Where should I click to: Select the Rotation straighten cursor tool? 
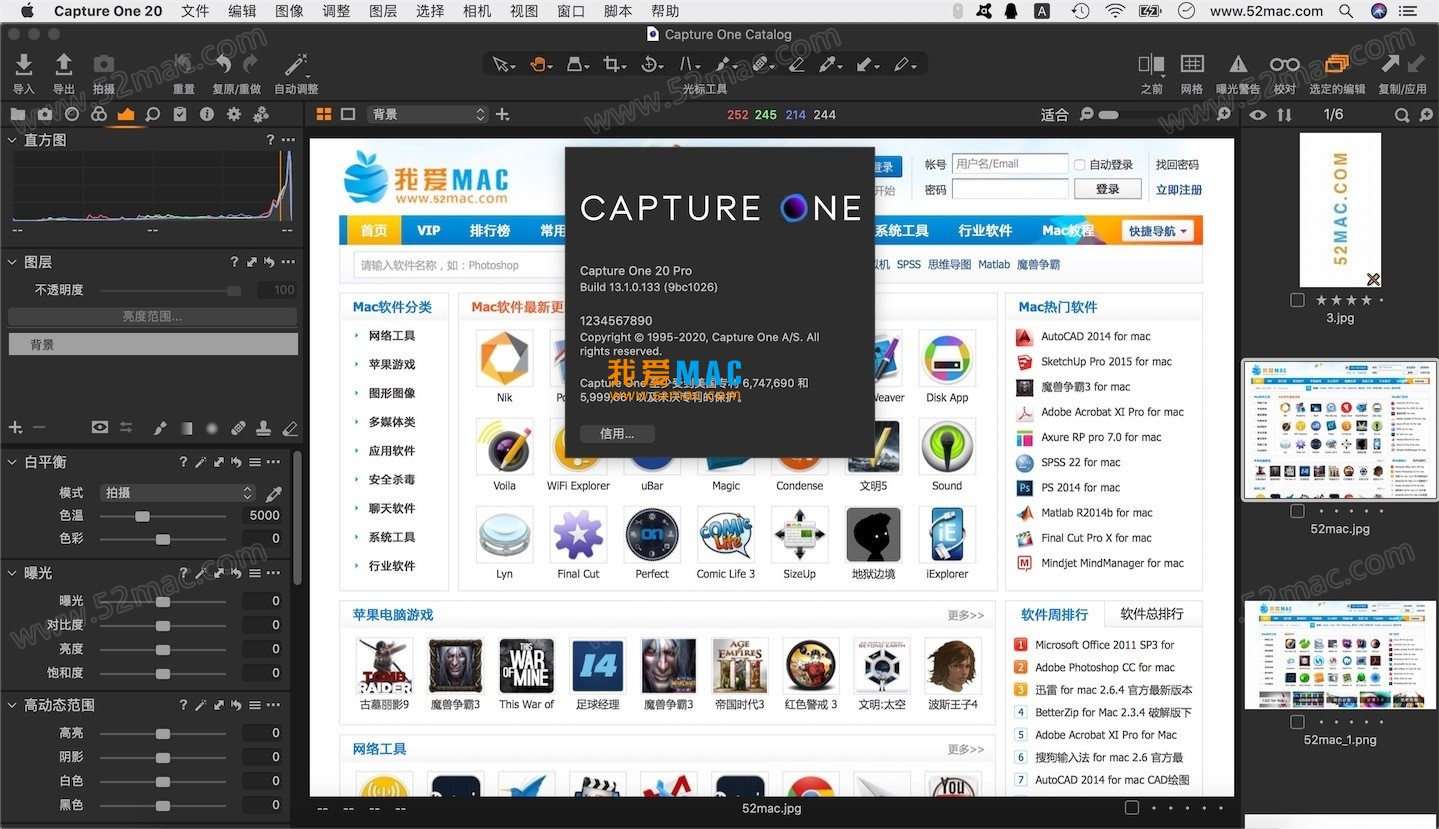pos(650,64)
